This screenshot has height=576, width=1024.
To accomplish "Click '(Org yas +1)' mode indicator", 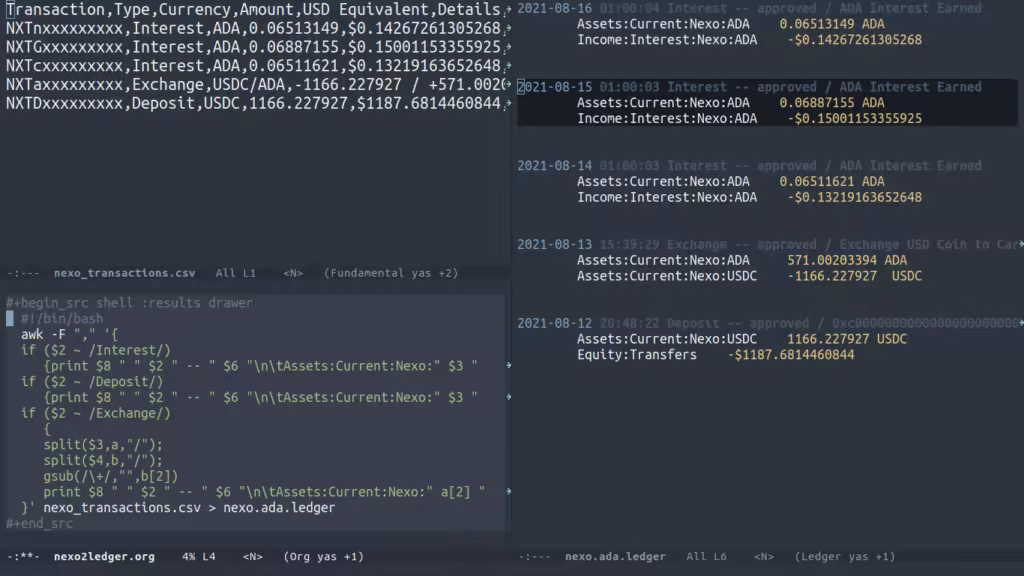I will (x=323, y=556).
